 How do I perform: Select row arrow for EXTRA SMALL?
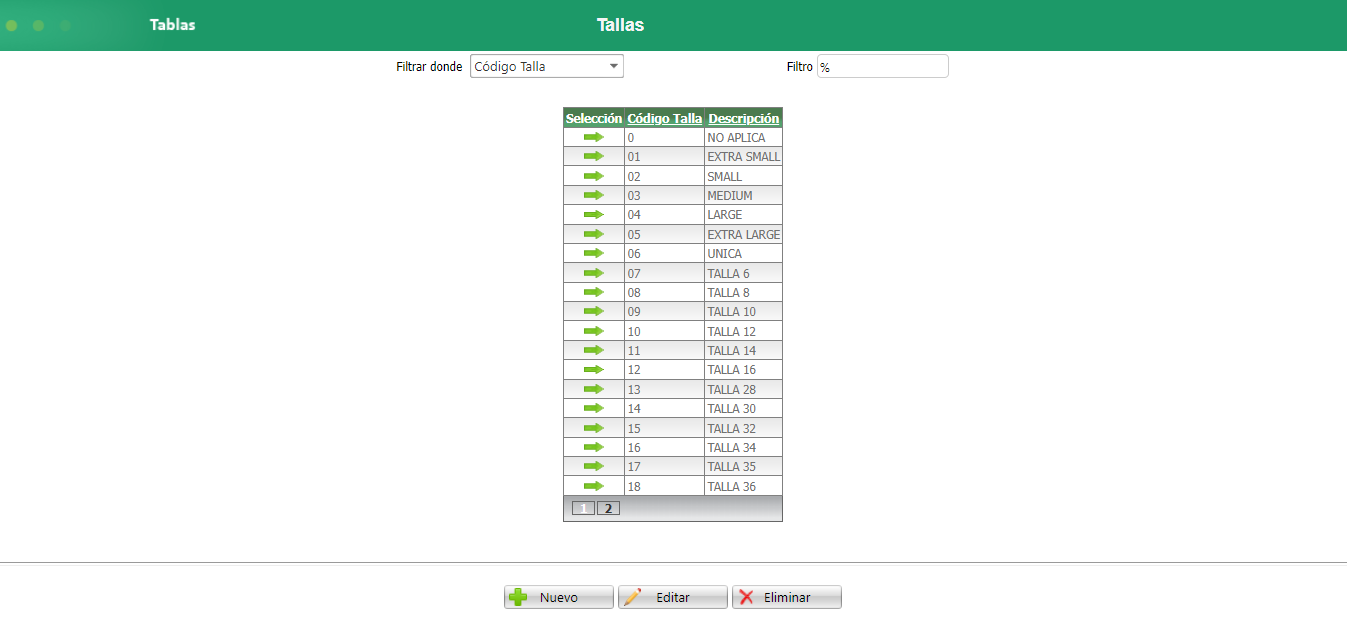594,156
